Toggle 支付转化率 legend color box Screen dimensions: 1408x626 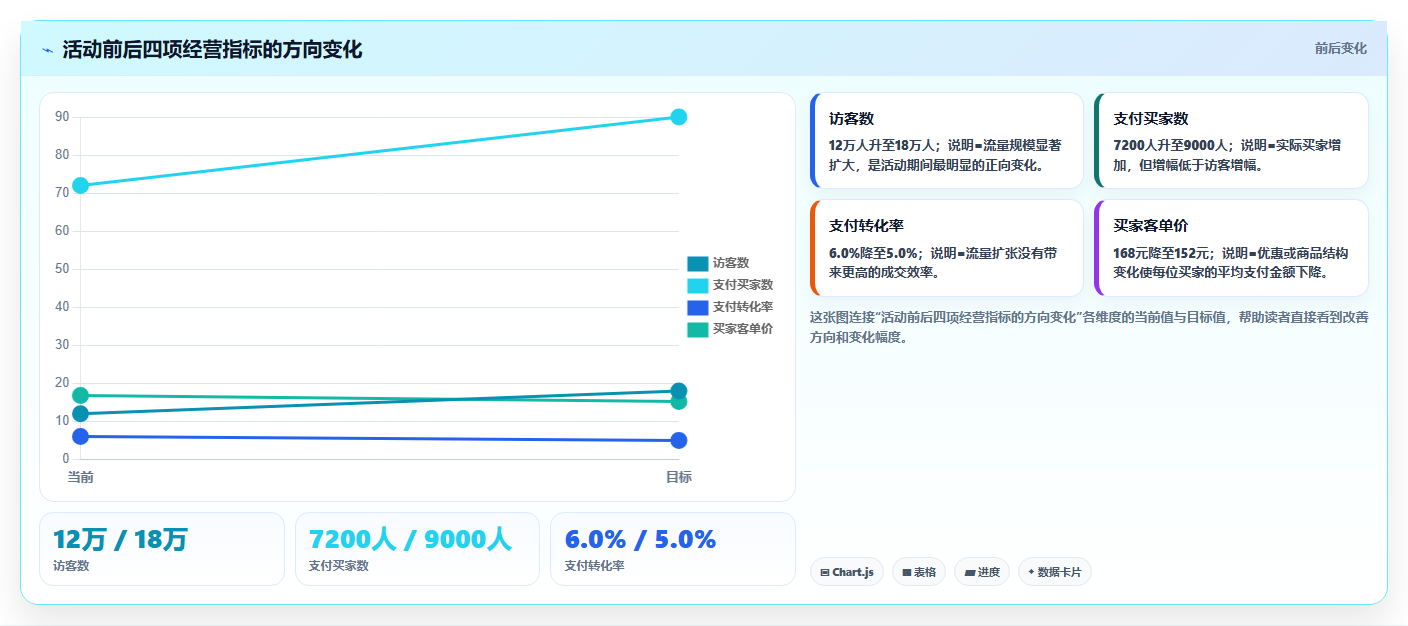pos(698,307)
